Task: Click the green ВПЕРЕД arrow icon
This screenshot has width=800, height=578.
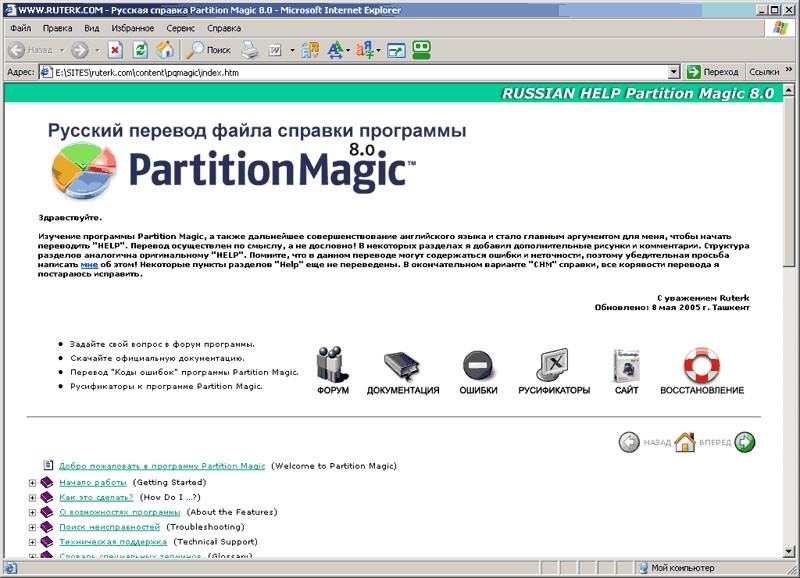Action: coord(744,442)
